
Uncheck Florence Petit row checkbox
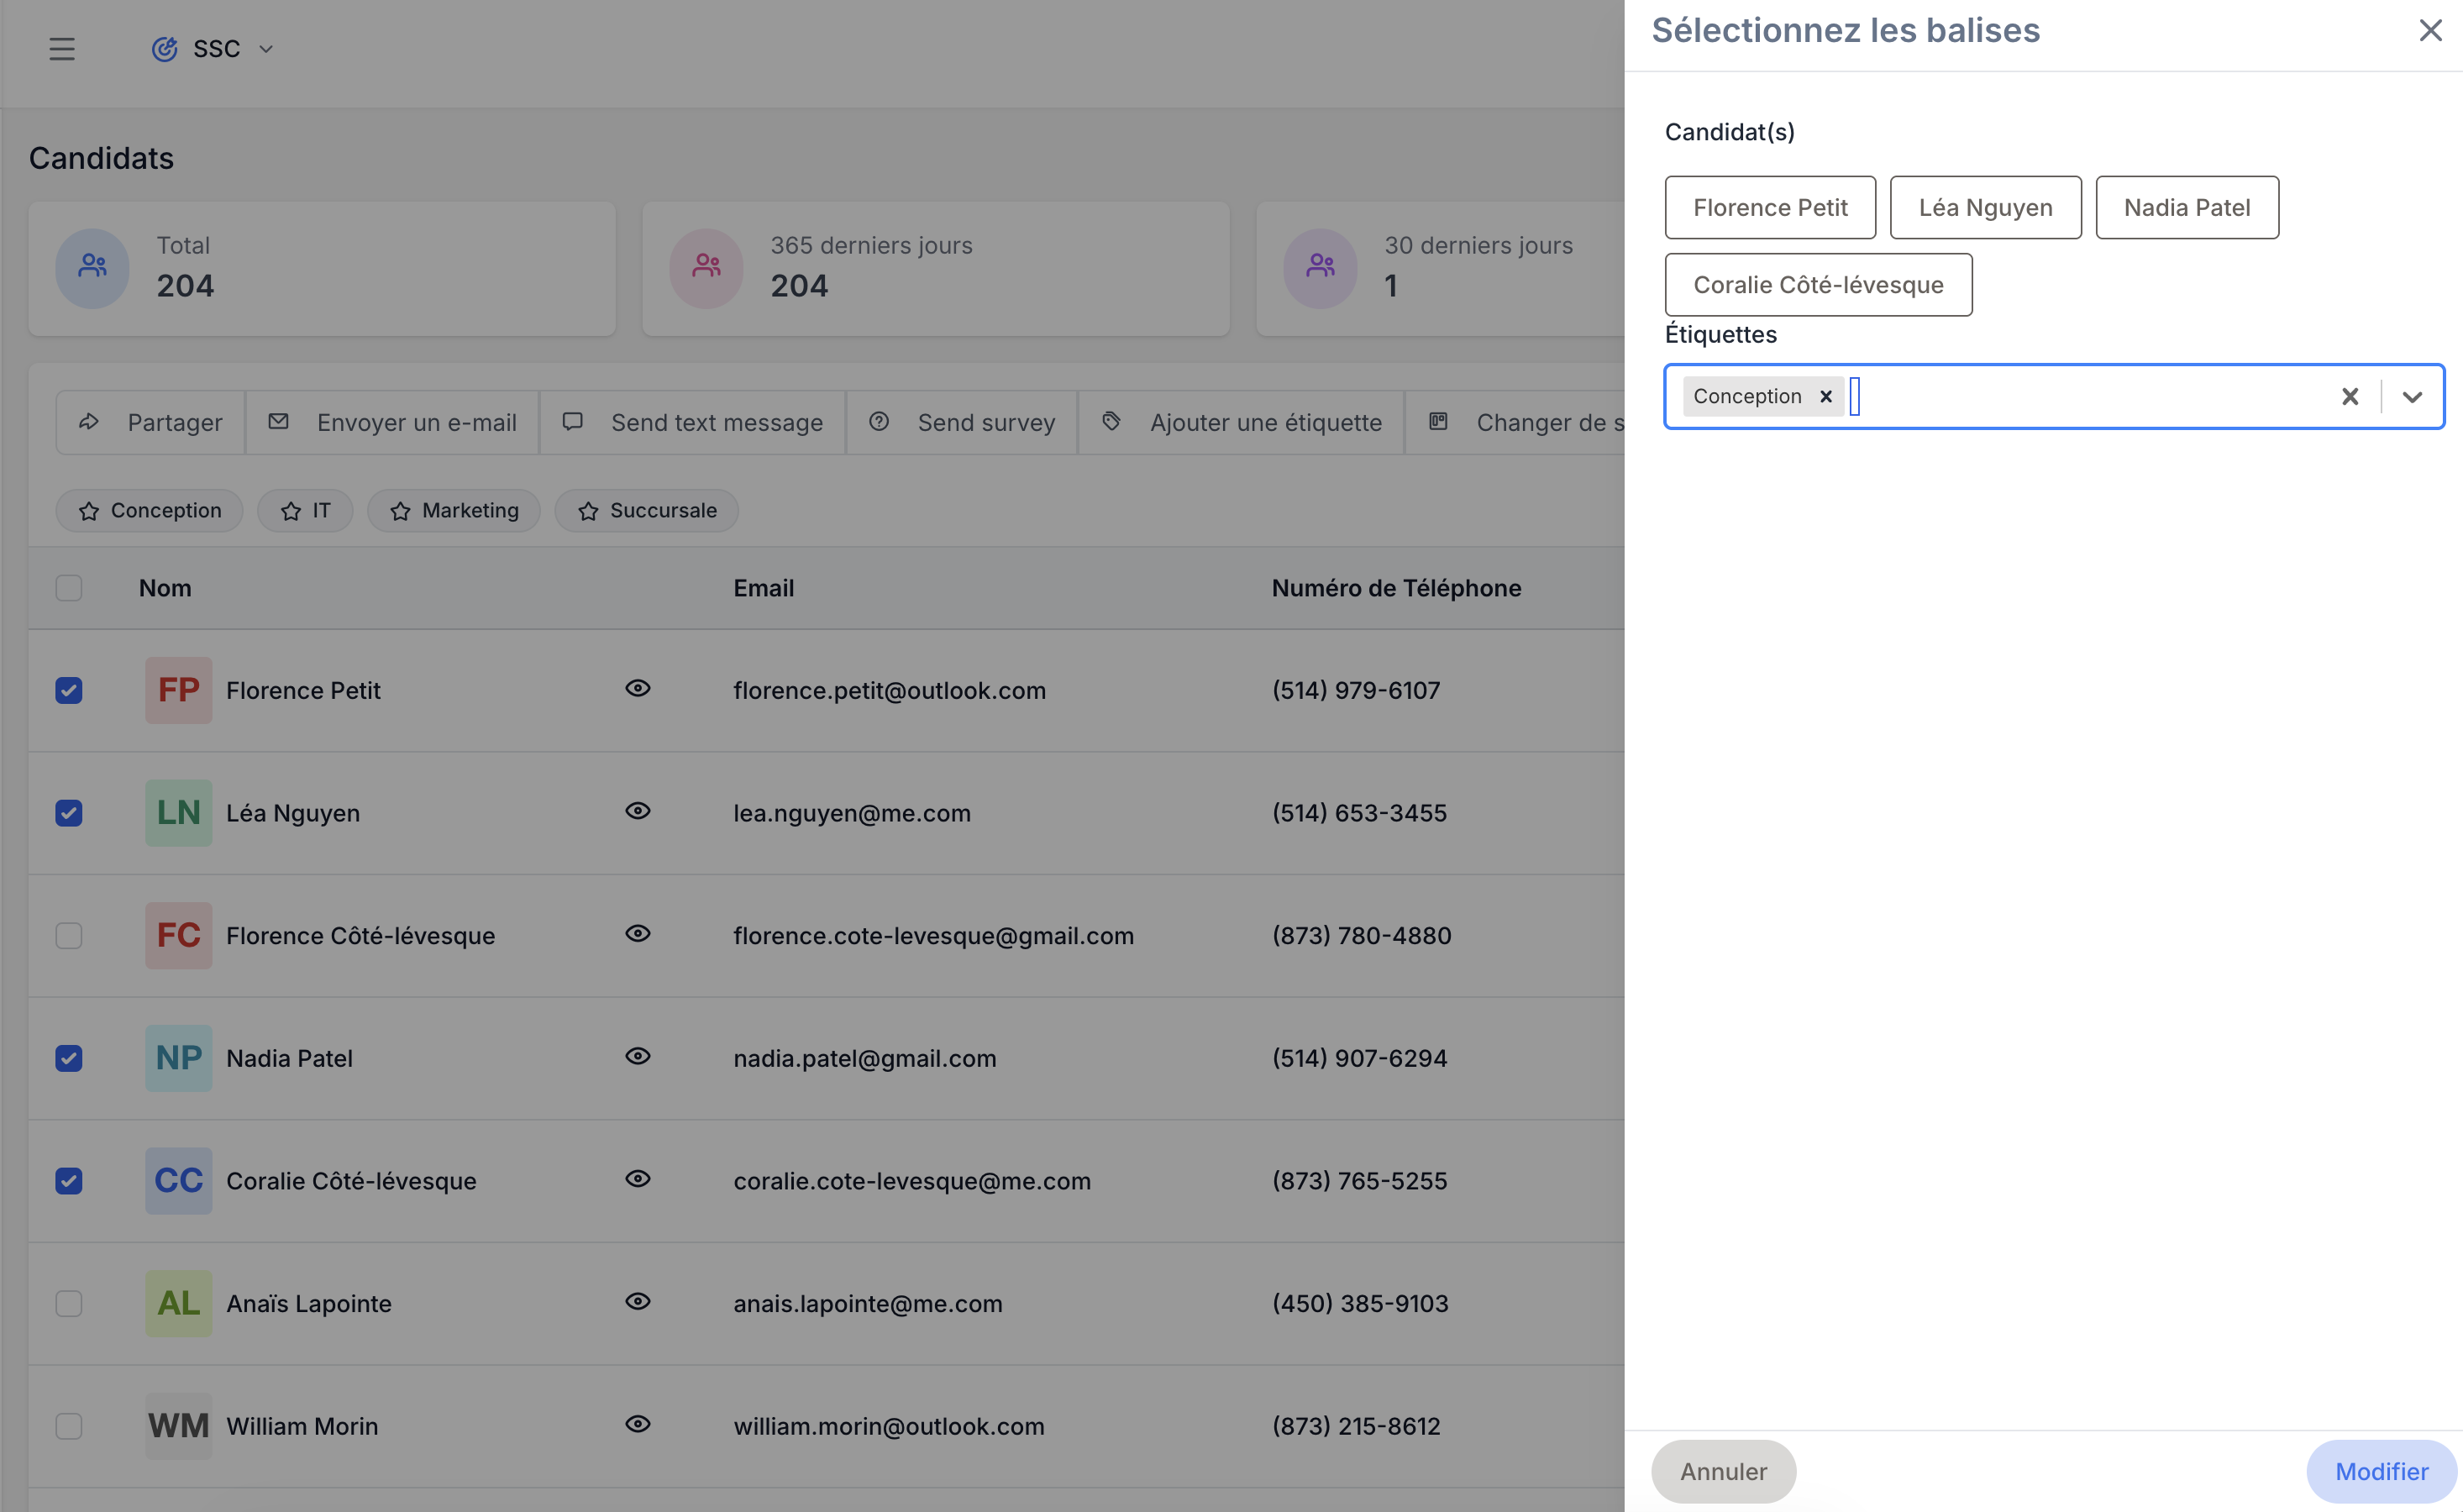click(69, 690)
